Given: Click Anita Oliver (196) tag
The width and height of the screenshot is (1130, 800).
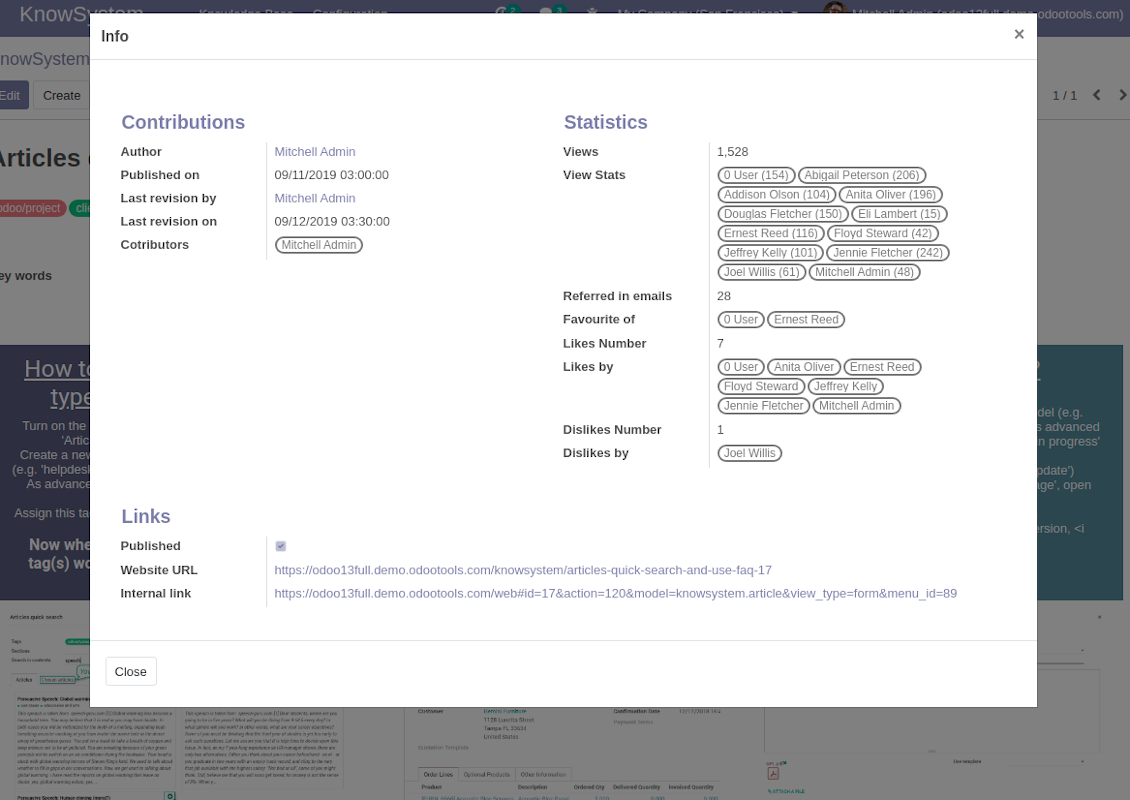Looking at the screenshot, I should tap(891, 195).
